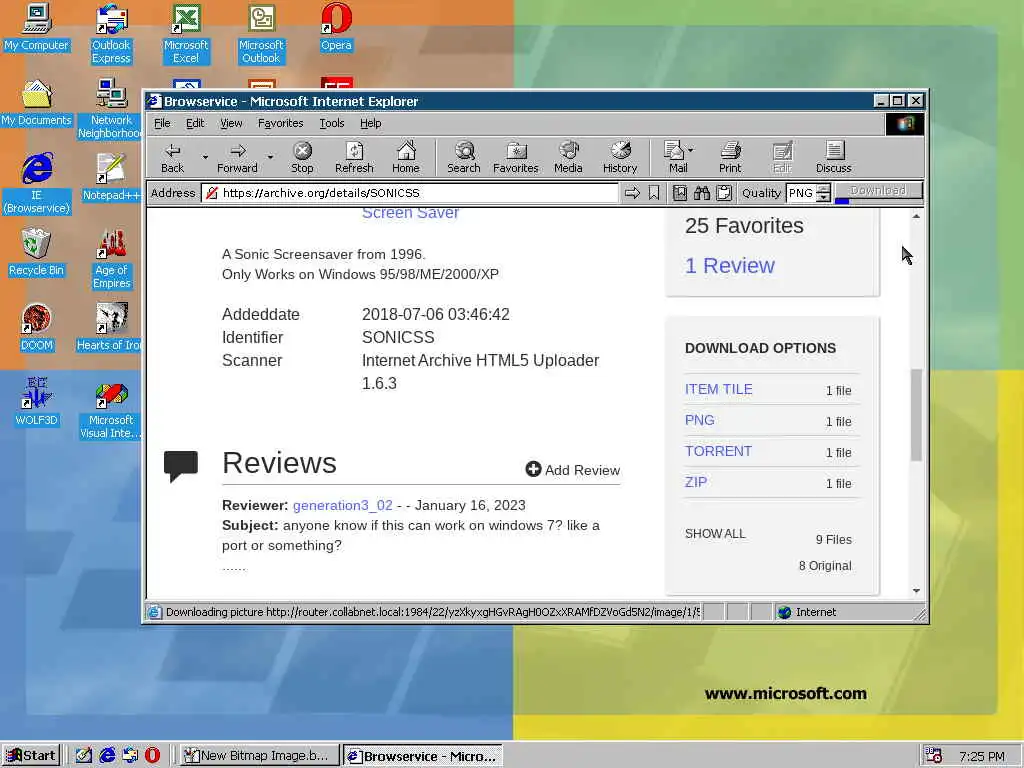Screen dimensions: 1024x768
Task: Click the saved page icon in address toolbar
Action: 680,193
